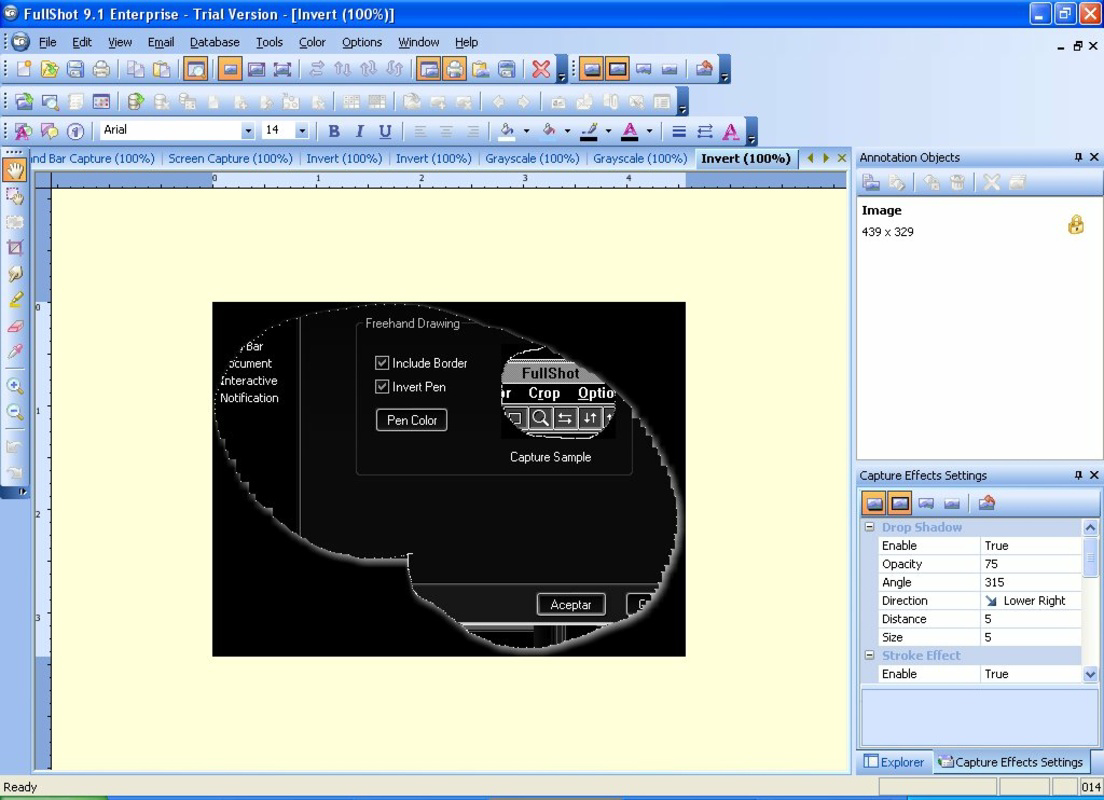This screenshot has width=1104, height=800.
Task: Toggle the highlighted printer output button
Action: [455, 68]
